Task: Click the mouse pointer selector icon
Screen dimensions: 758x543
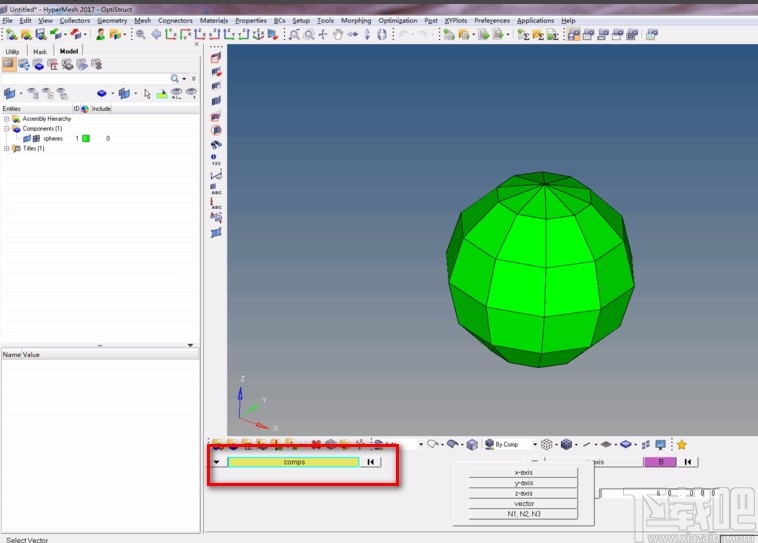Action: pos(147,94)
